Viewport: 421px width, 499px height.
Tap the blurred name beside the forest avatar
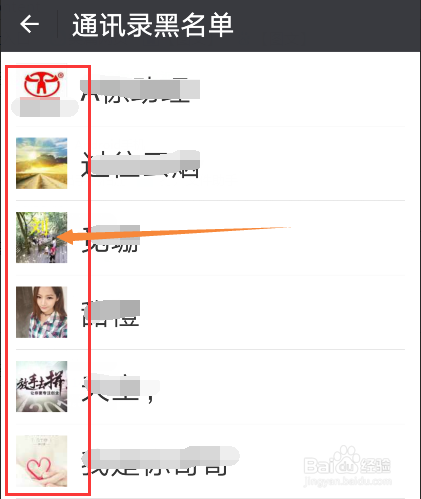111,238
